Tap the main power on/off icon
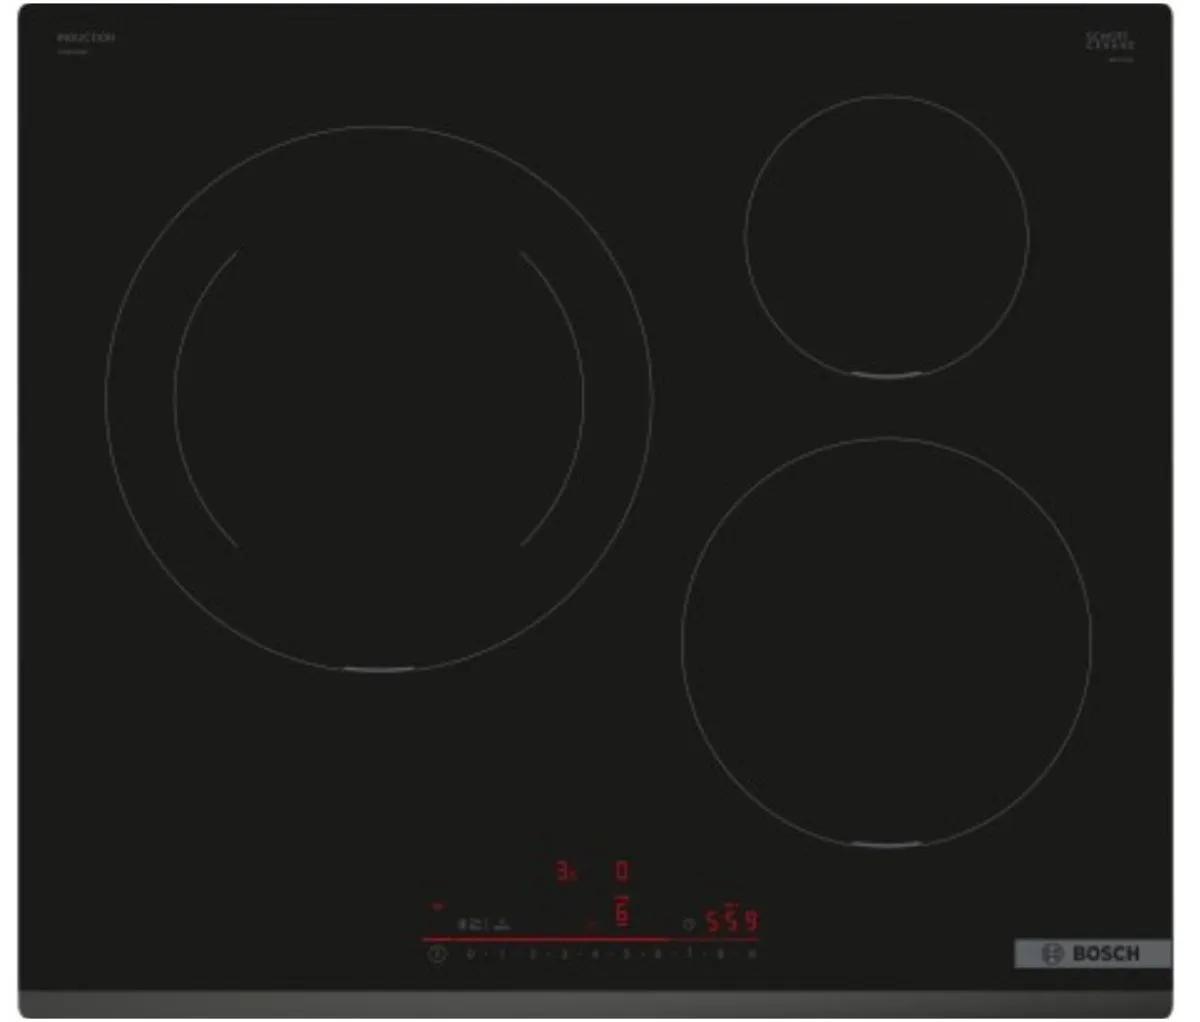Image resolution: width=1200 pixels, height=1022 pixels. [436, 955]
